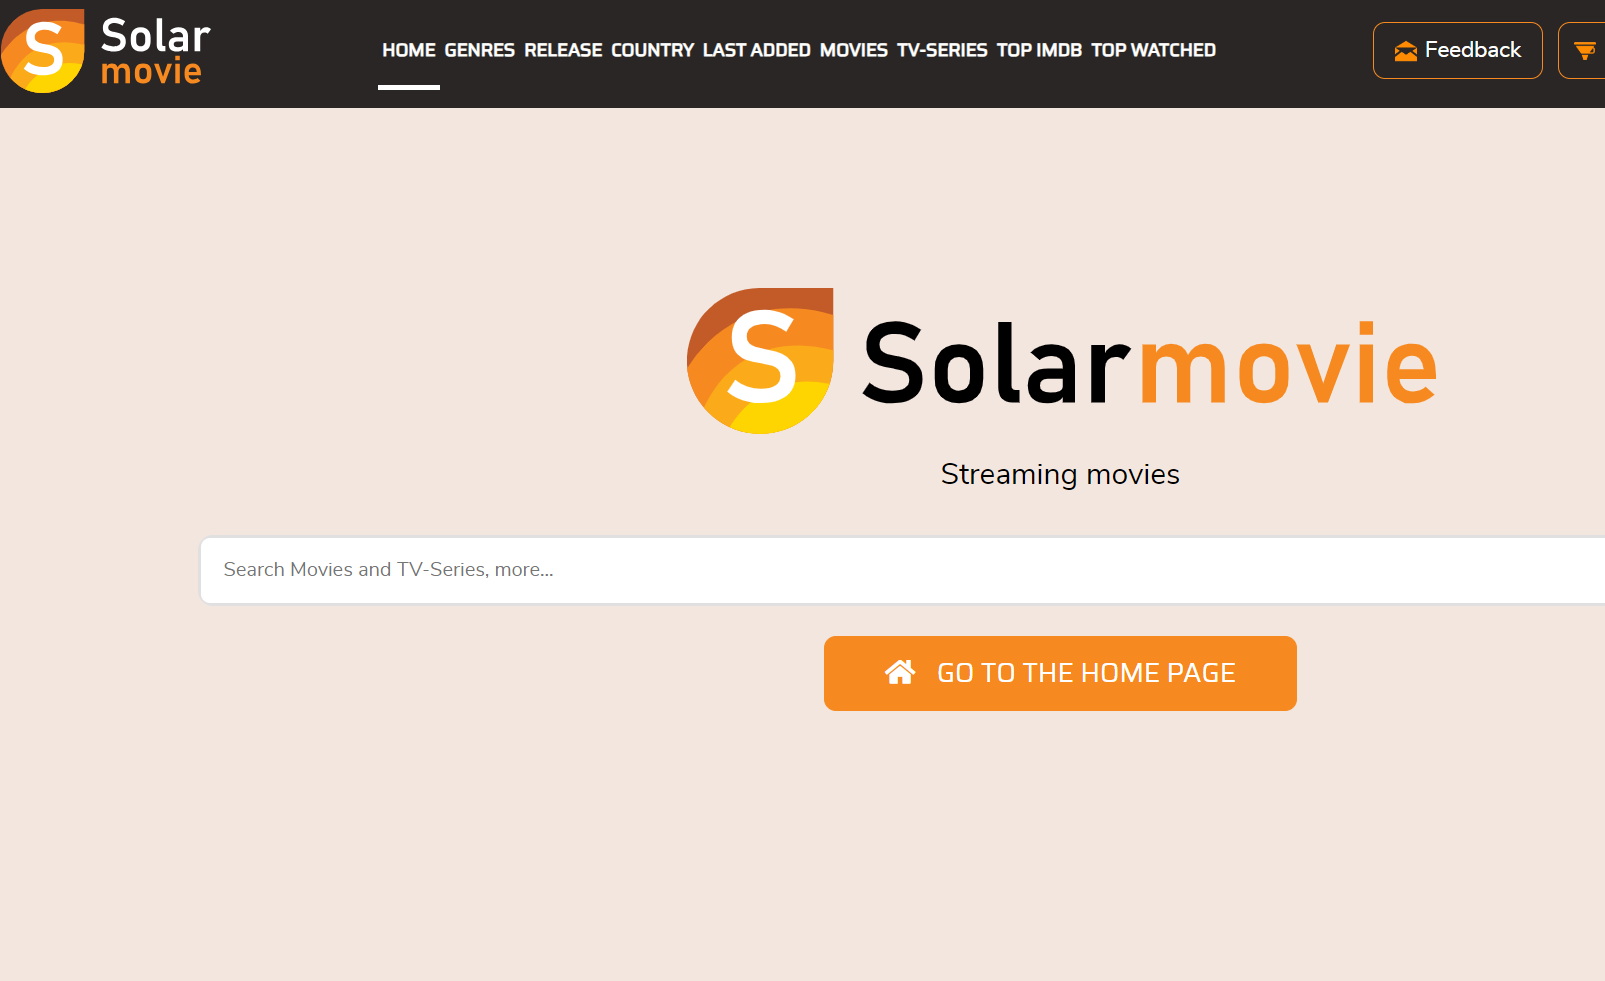The width and height of the screenshot is (1605, 981).
Task: Click the large Solarmovie center logo
Action: click(x=1062, y=361)
